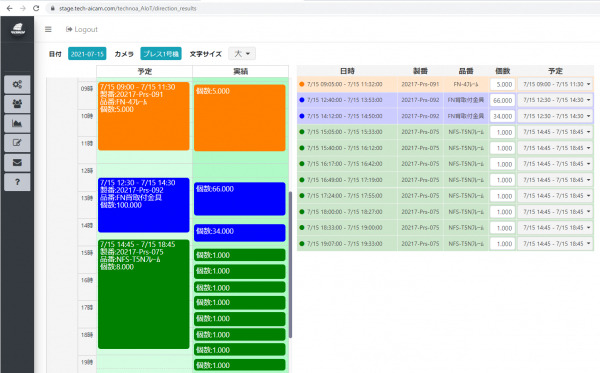600x373 pixels.
Task: Click blue planned block 20217-Prs-092
Action: click(x=144, y=205)
